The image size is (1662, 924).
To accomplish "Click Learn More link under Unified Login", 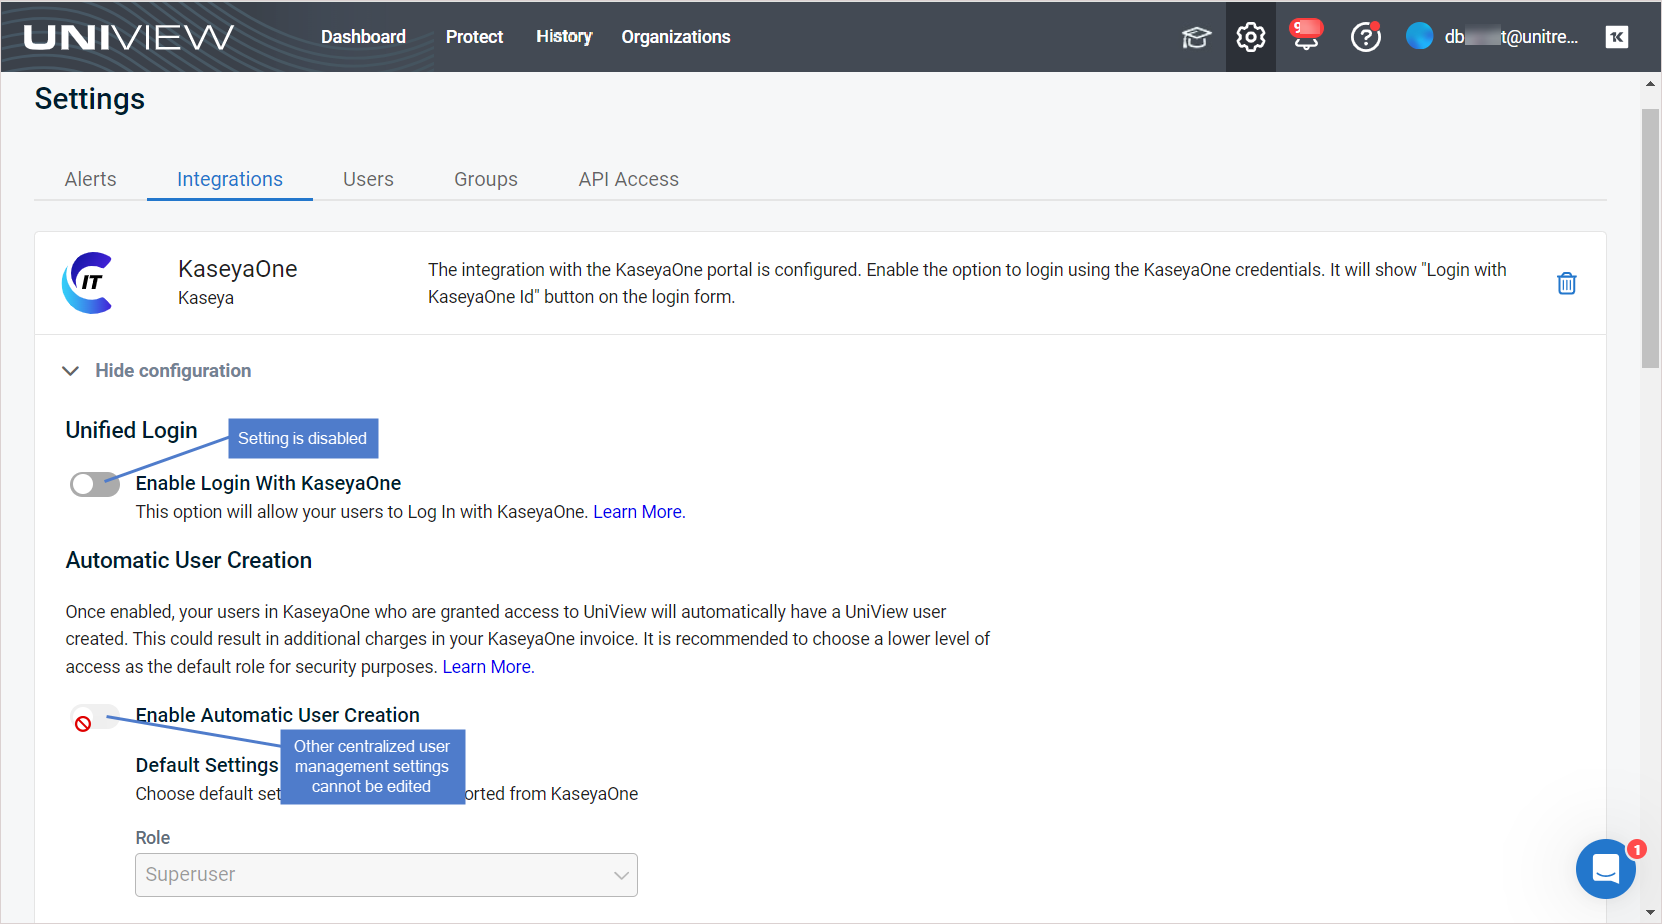I will 639,512.
